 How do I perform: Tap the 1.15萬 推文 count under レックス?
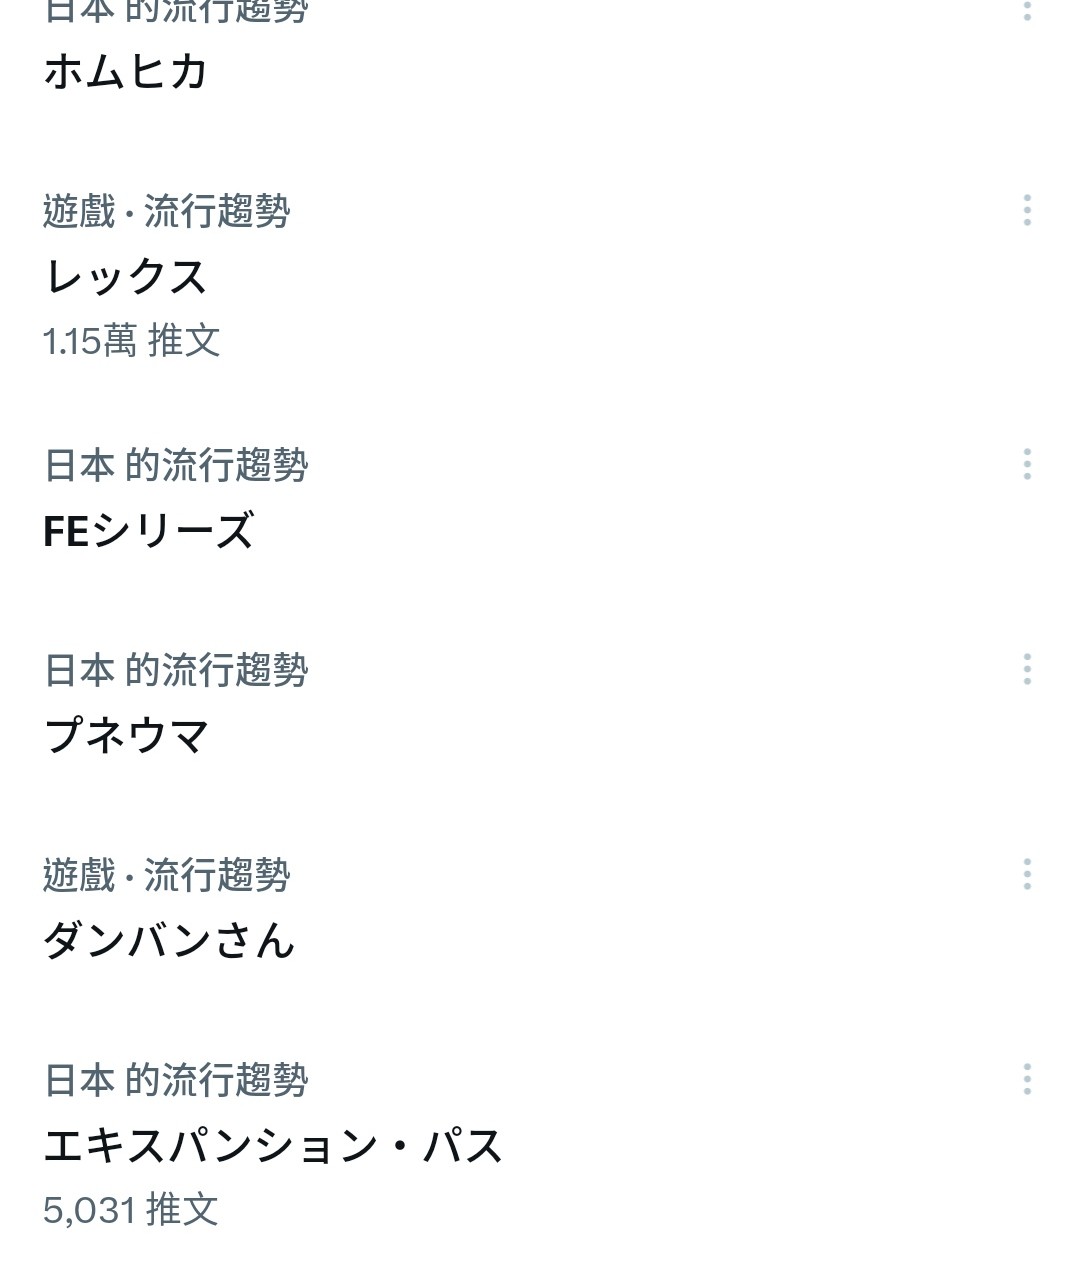(131, 341)
